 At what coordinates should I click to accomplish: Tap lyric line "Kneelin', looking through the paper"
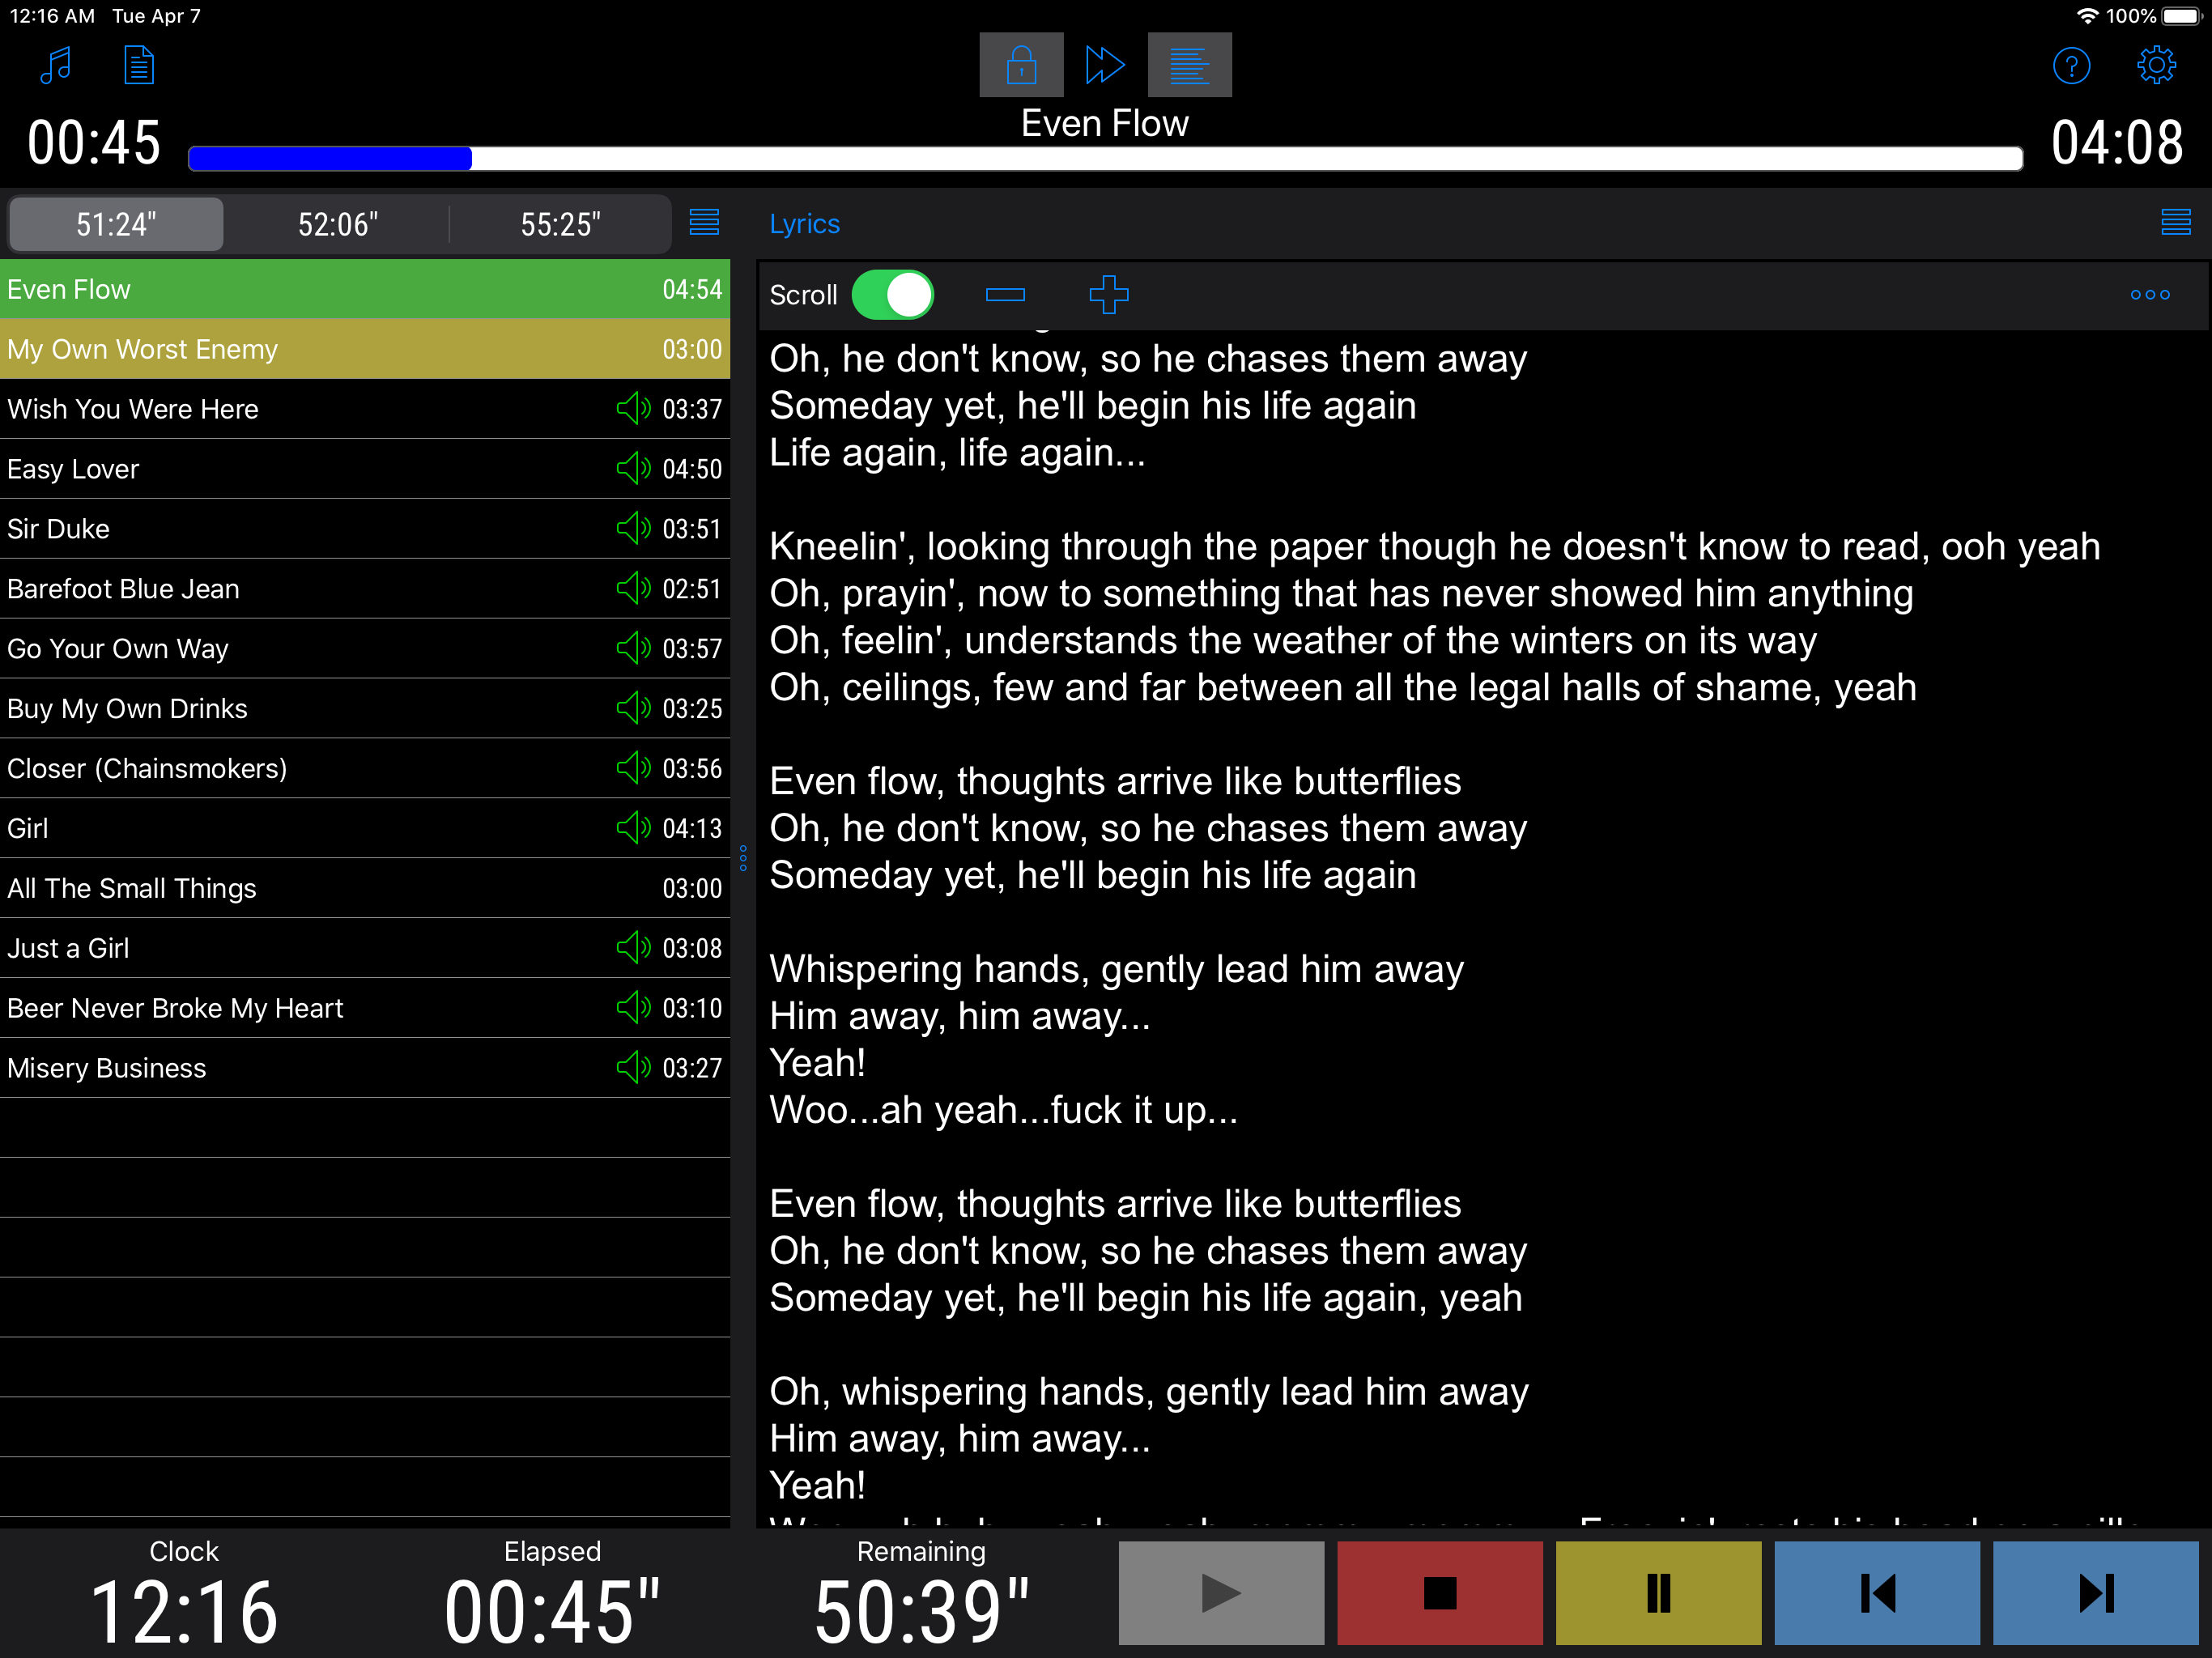click(1435, 546)
